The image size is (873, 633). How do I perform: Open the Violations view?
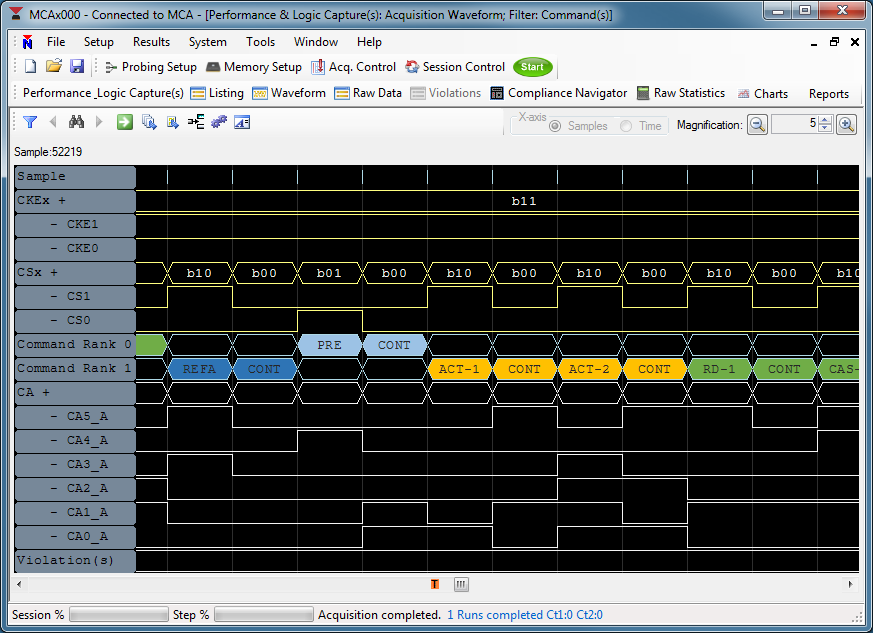point(445,93)
